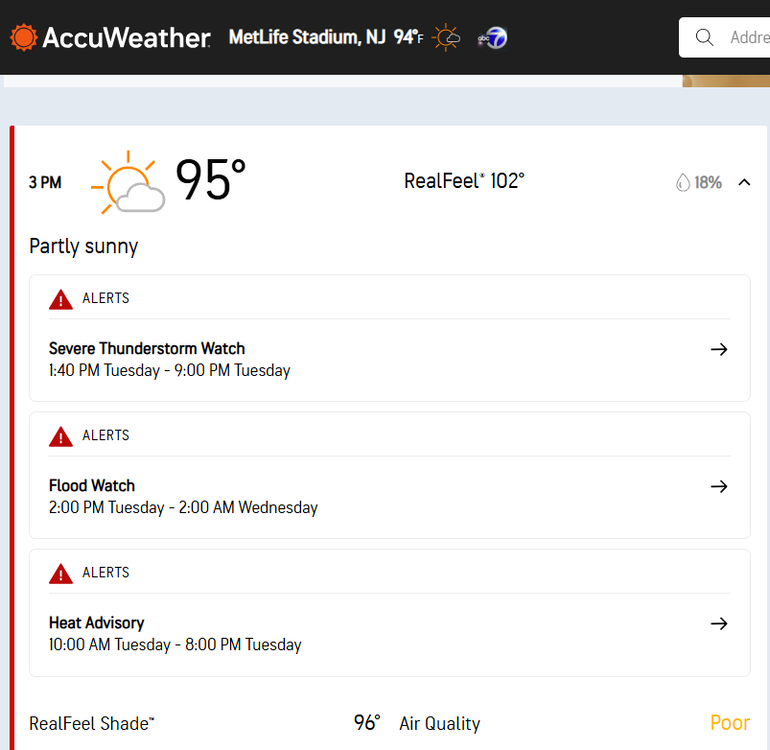This screenshot has height=750, width=770.
Task: Click the Severe Thunderstorm alert warning triangle
Action: 61,299
